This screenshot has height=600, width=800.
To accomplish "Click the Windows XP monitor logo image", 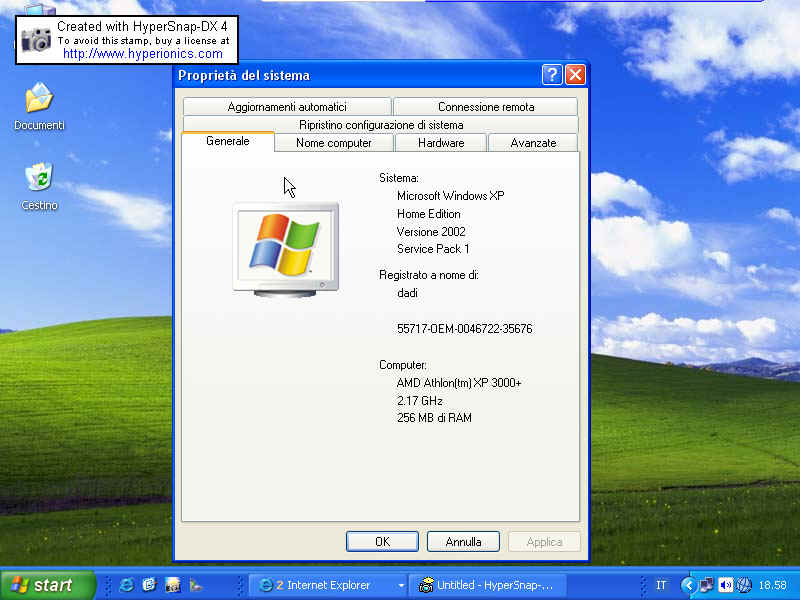I will [x=285, y=249].
